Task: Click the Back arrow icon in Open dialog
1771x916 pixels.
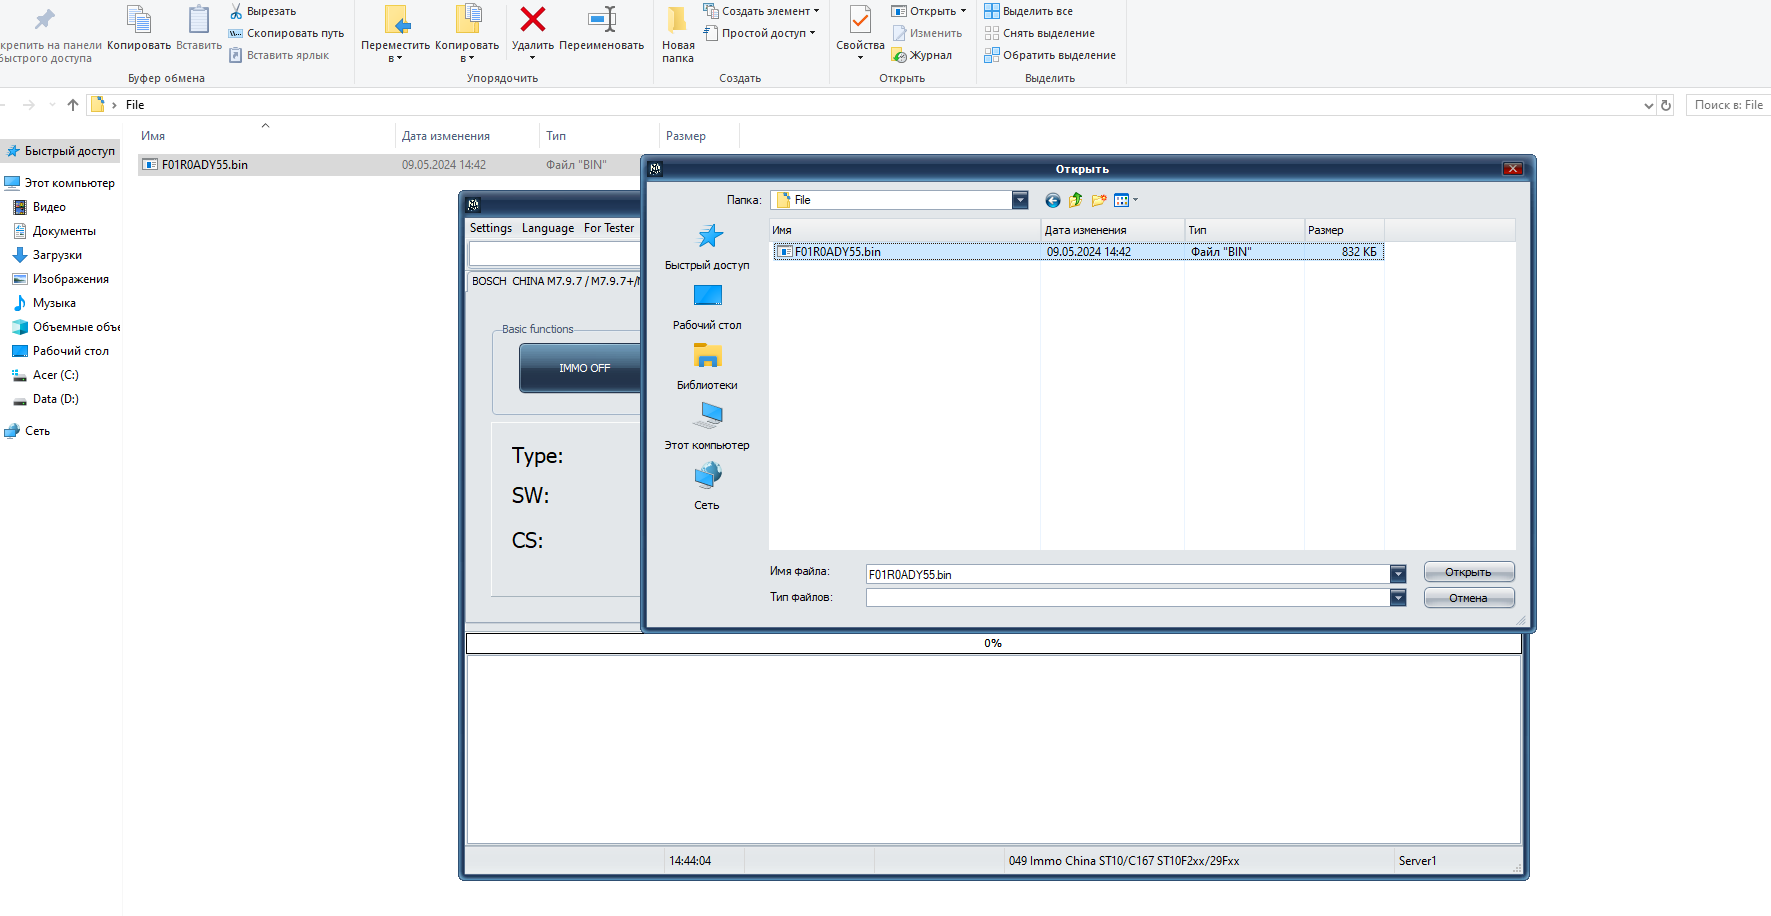Action: tap(1052, 200)
